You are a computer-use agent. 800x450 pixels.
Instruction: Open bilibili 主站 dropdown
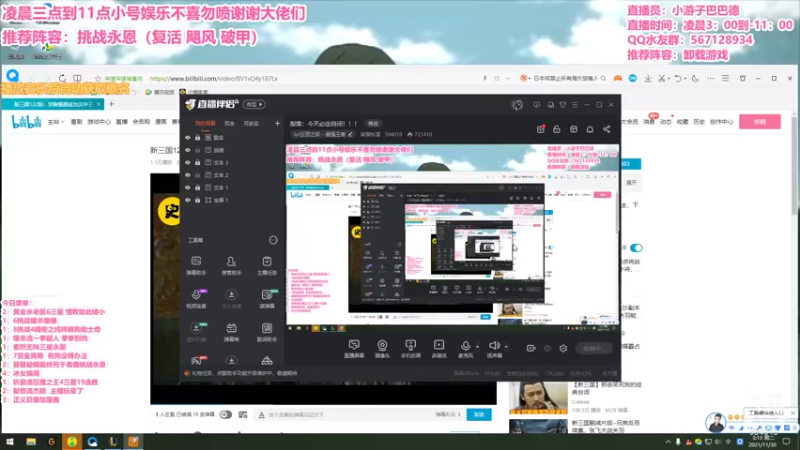click(x=56, y=122)
